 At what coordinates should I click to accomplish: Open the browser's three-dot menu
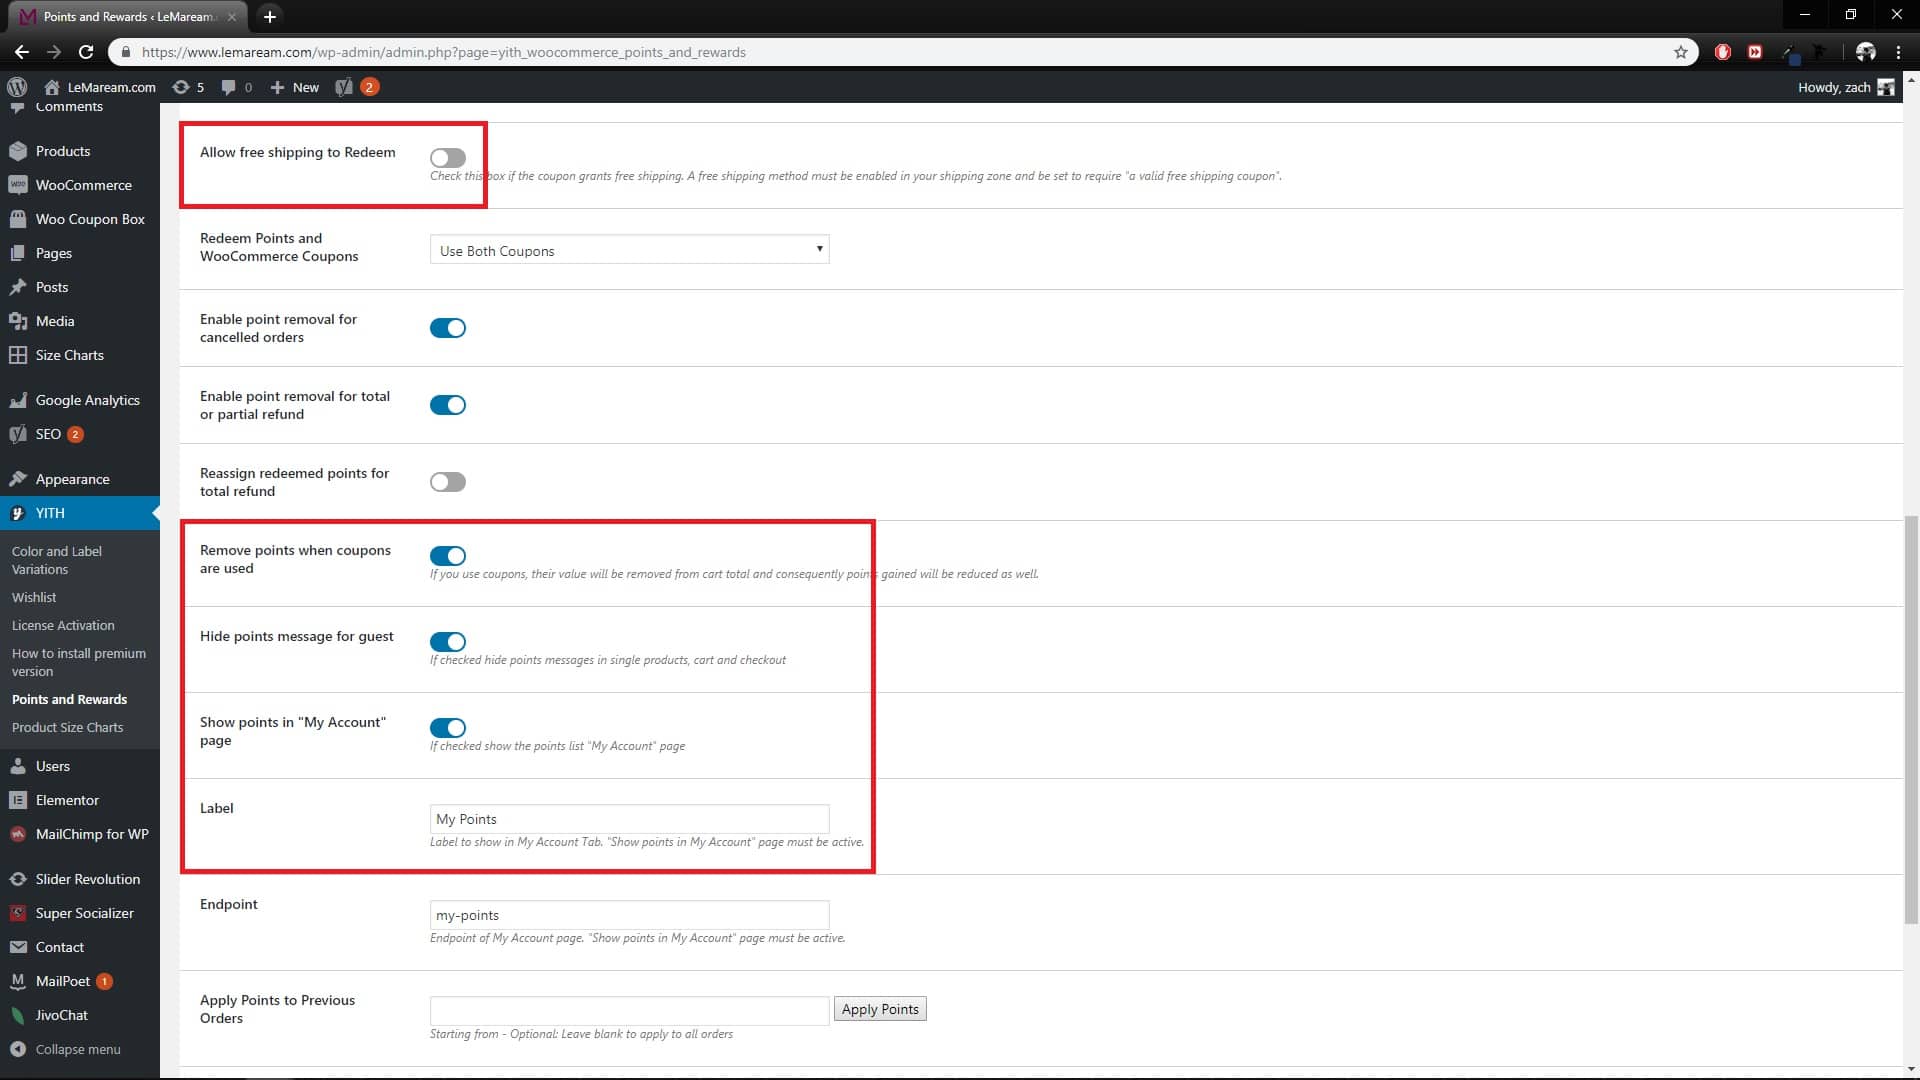1898,52
